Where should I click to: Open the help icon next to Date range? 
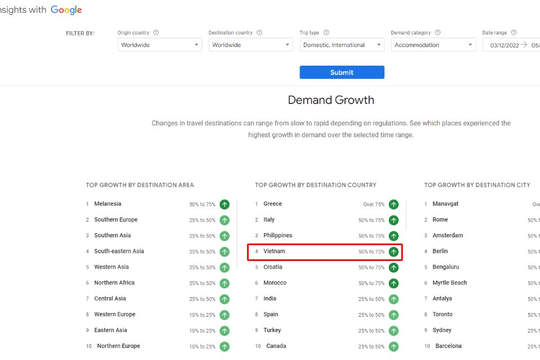point(513,32)
